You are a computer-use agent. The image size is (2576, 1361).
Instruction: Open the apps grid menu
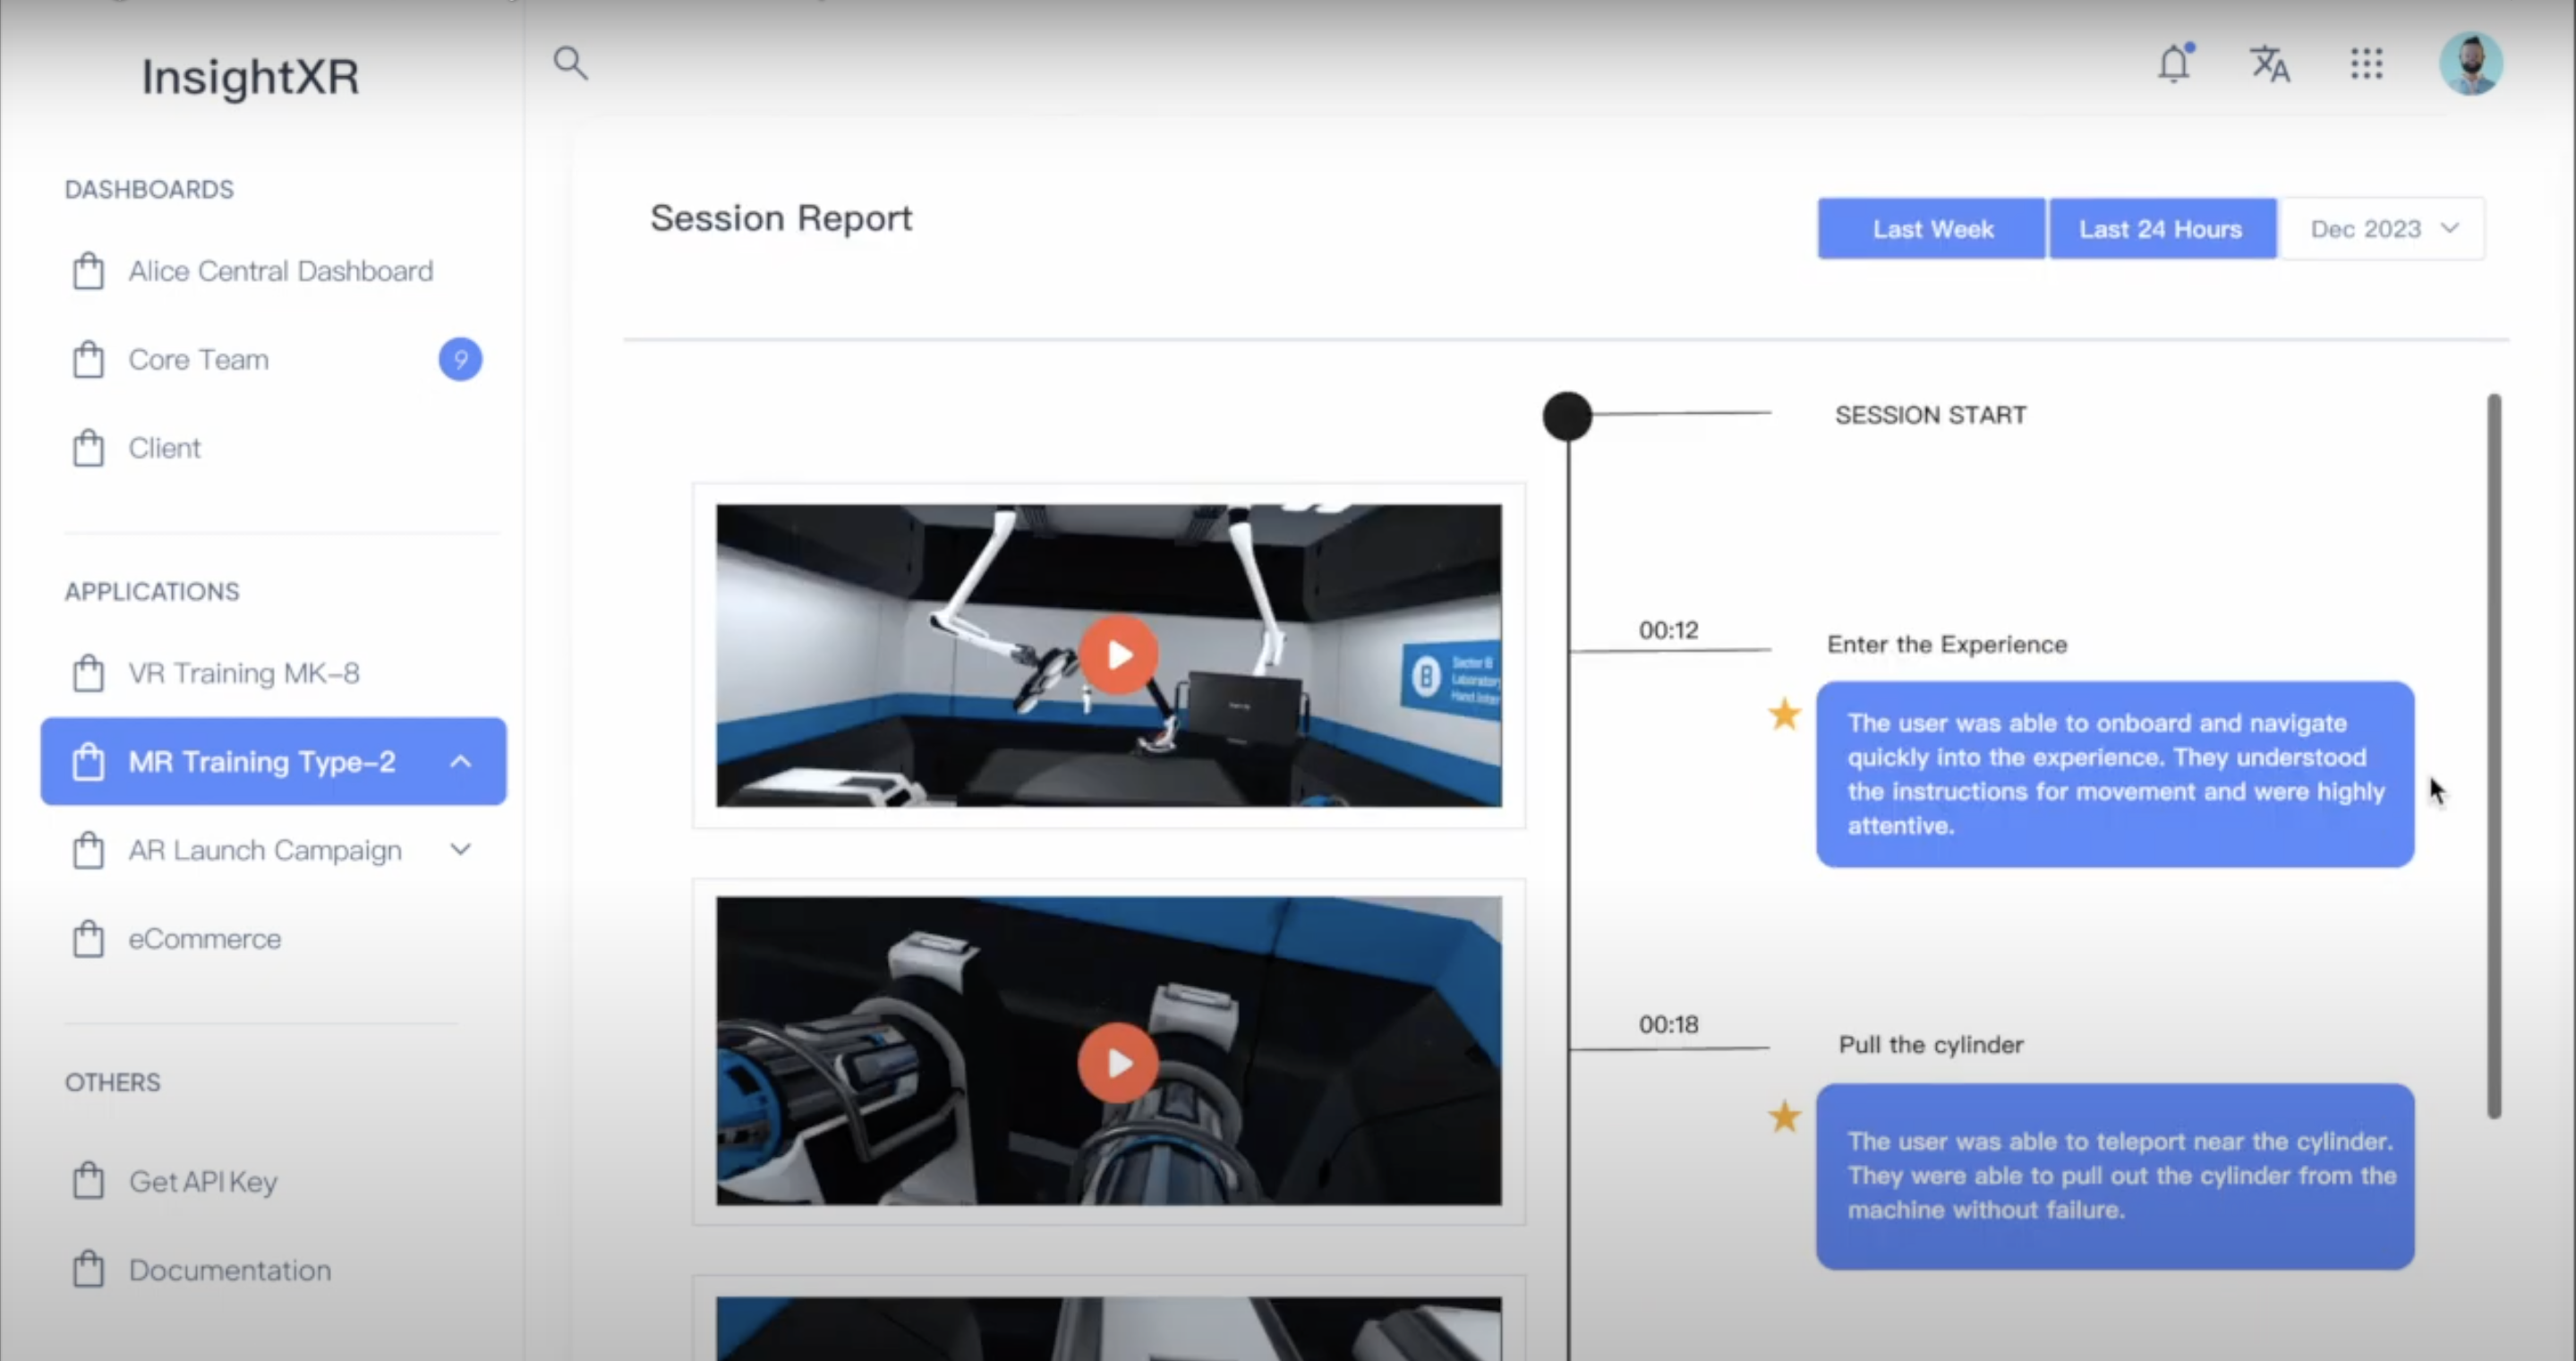[2366, 64]
